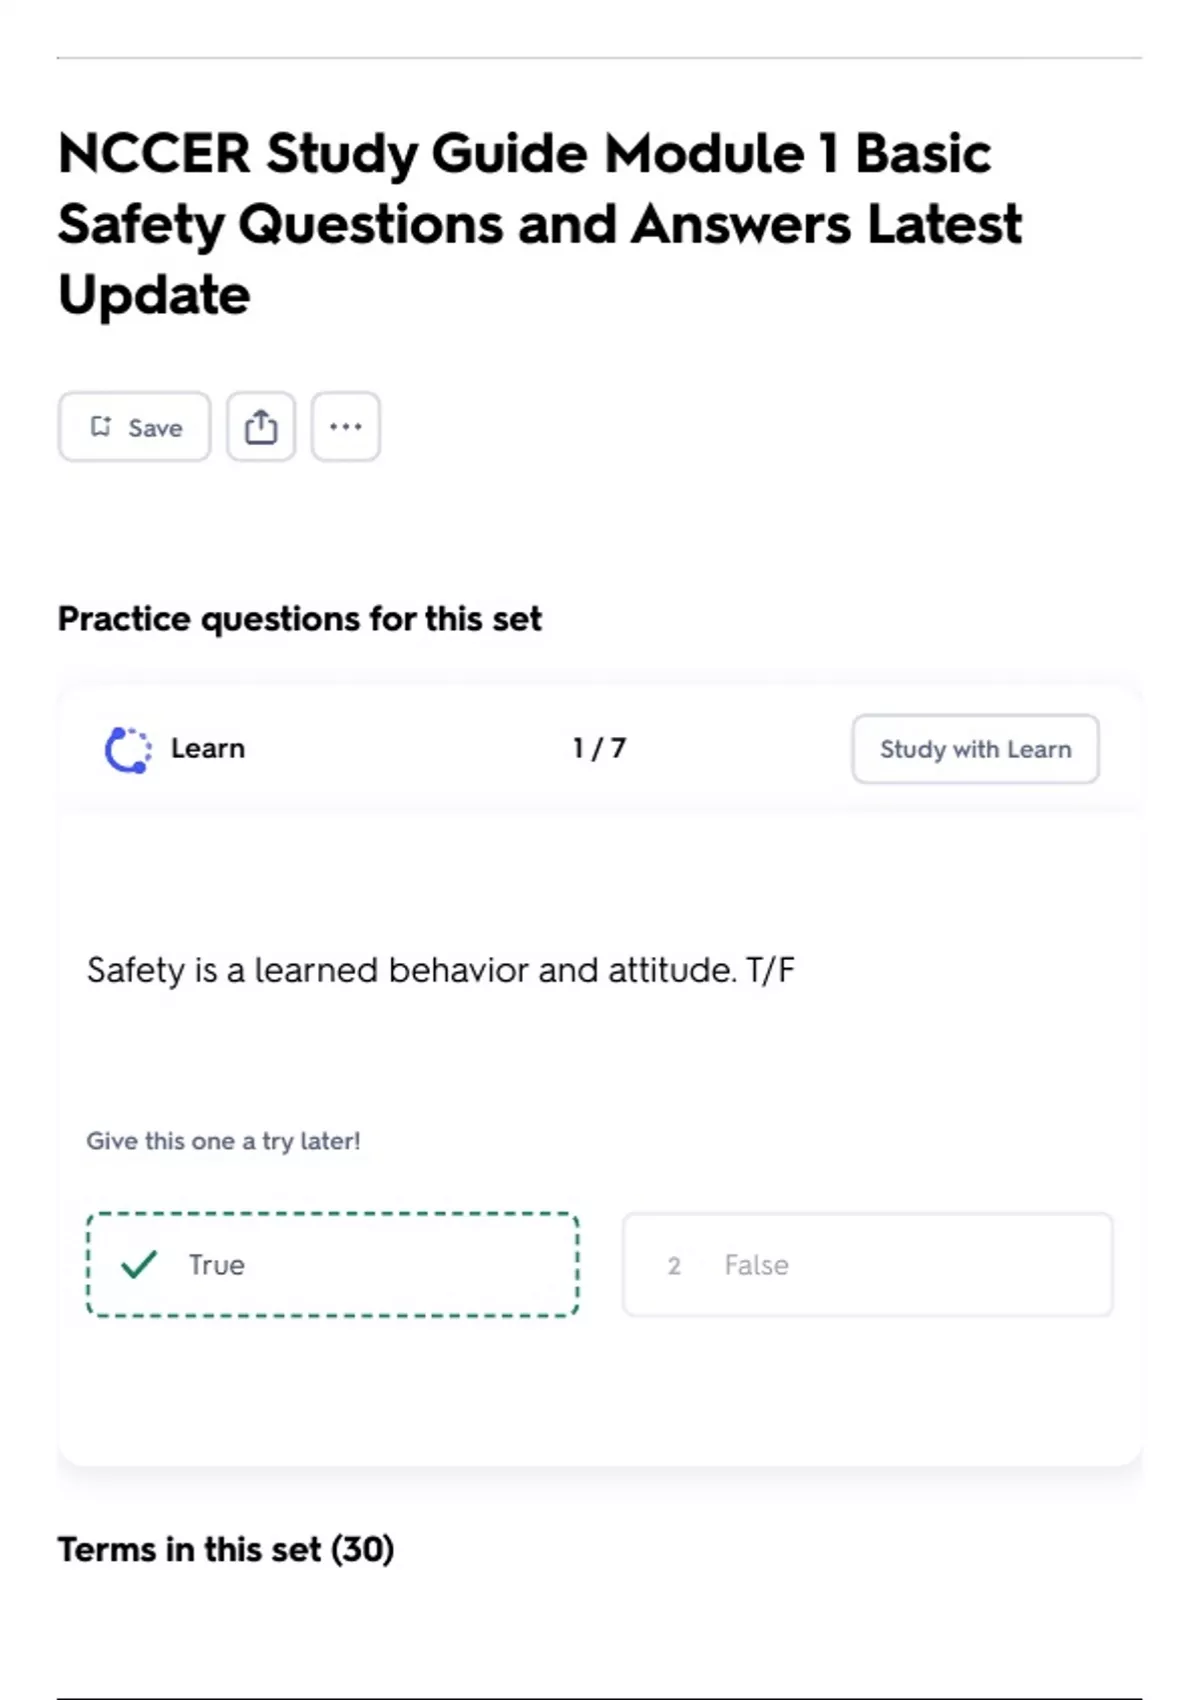This screenshot has width=1200, height=1700.
Task: Click the Learn label in the practice header
Action: 208,749
